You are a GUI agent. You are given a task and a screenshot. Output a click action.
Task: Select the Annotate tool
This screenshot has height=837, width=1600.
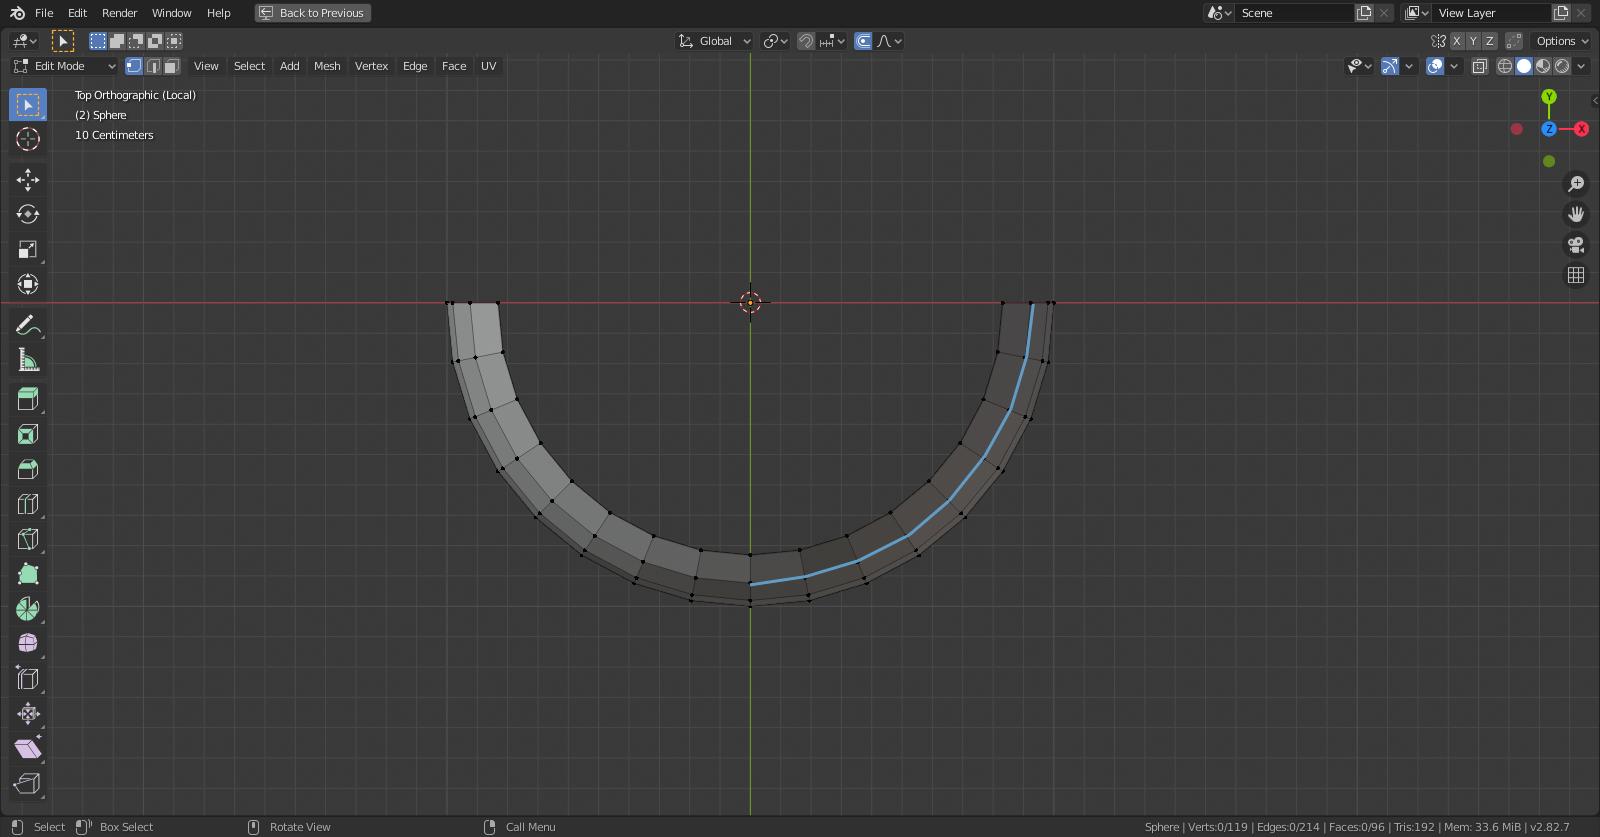(28, 326)
